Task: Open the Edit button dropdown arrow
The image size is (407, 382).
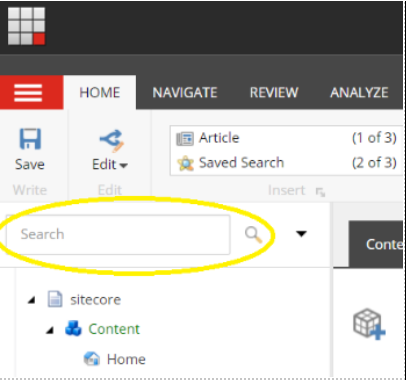Action: click(x=124, y=165)
